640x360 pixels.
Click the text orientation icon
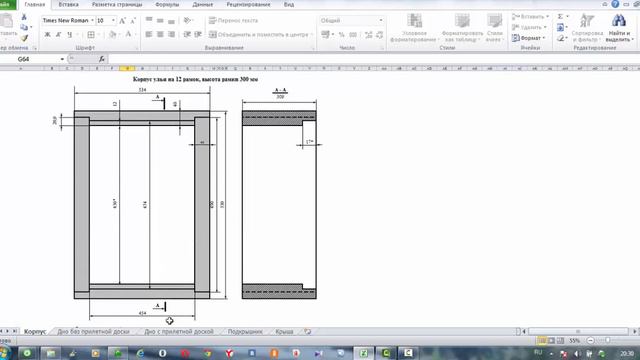[187, 20]
